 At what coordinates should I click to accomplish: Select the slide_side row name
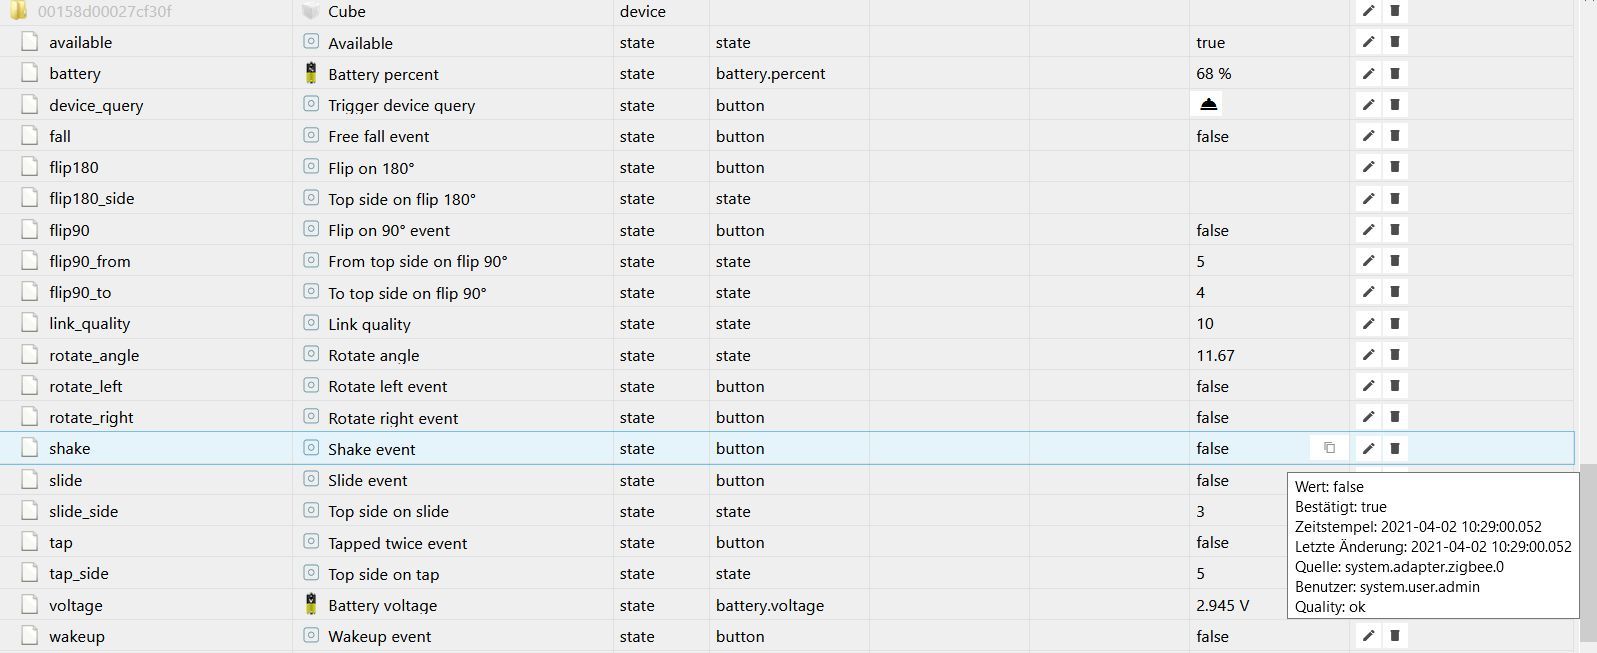pyautogui.click(x=83, y=511)
